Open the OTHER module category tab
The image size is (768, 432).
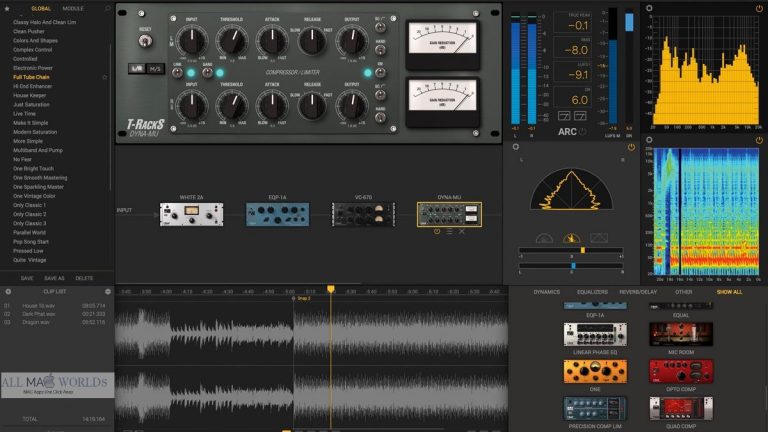(683, 292)
